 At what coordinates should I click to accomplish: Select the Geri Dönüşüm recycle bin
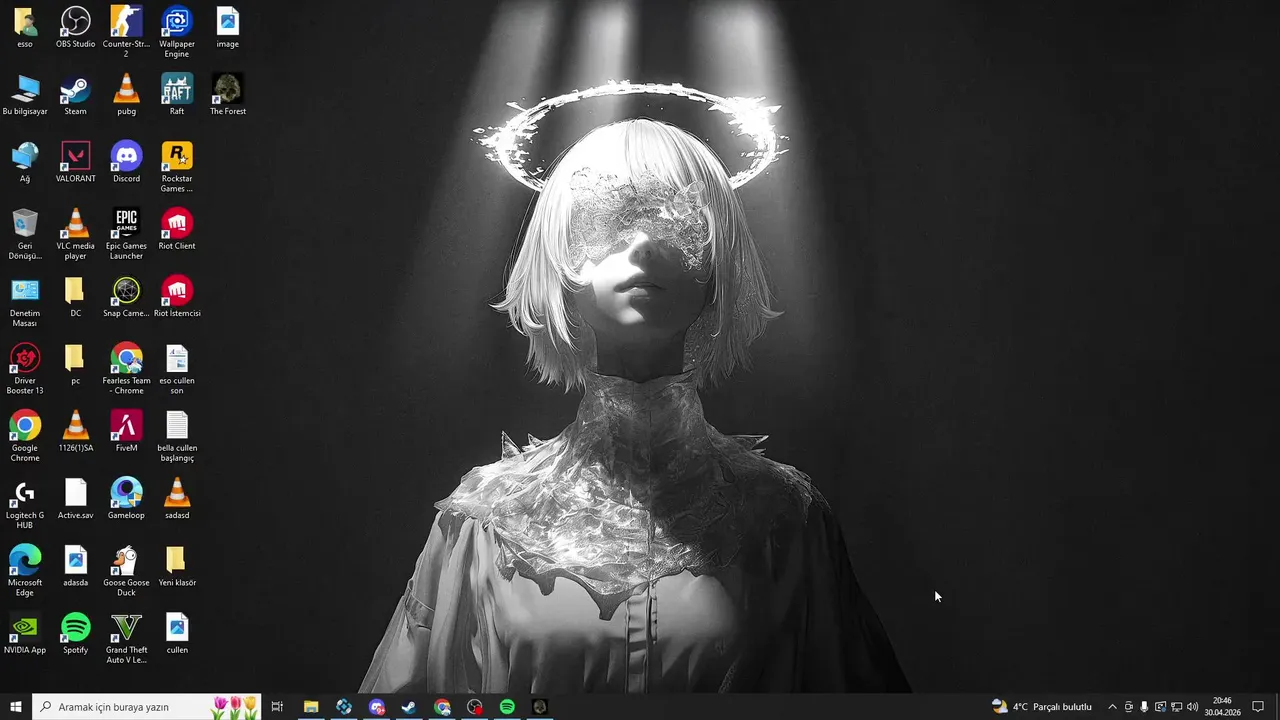pyautogui.click(x=25, y=233)
